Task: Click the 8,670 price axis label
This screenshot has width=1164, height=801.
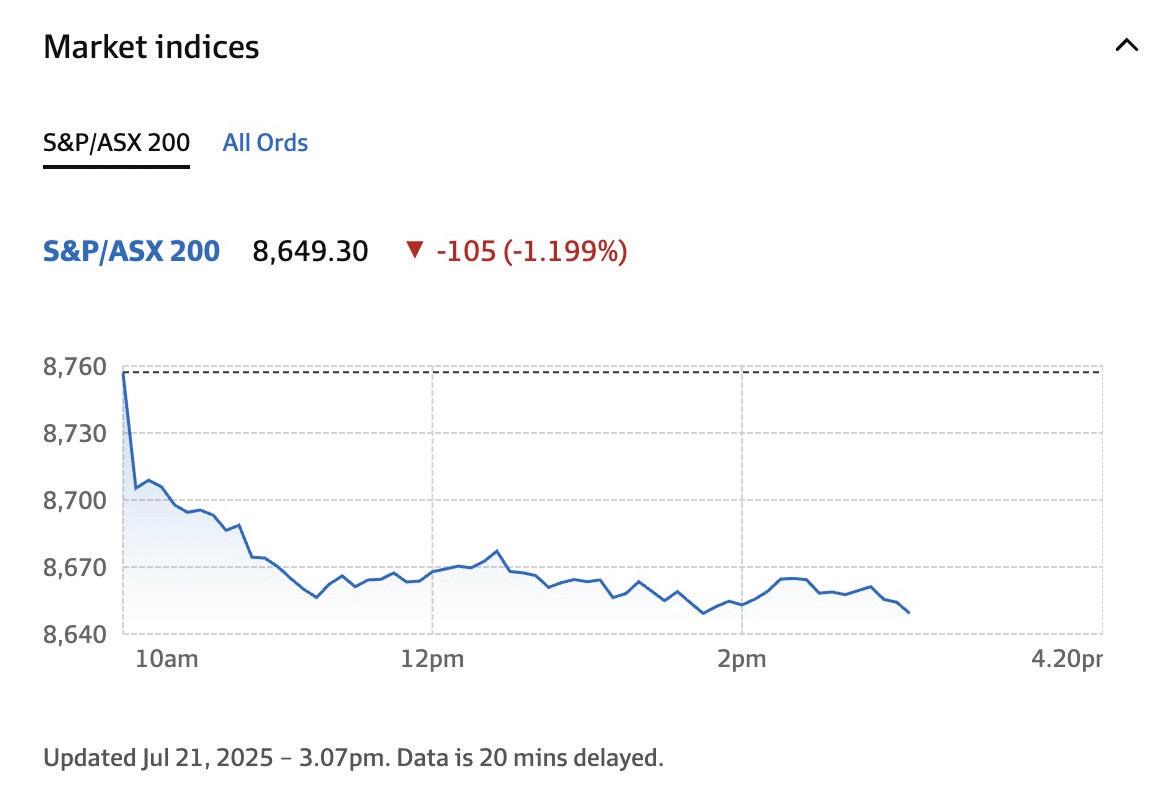Action: 74,567
